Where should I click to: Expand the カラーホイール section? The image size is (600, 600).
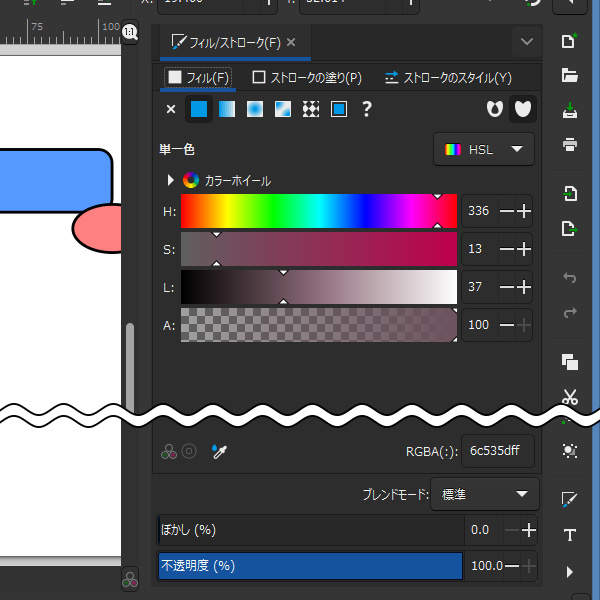pyautogui.click(x=171, y=181)
